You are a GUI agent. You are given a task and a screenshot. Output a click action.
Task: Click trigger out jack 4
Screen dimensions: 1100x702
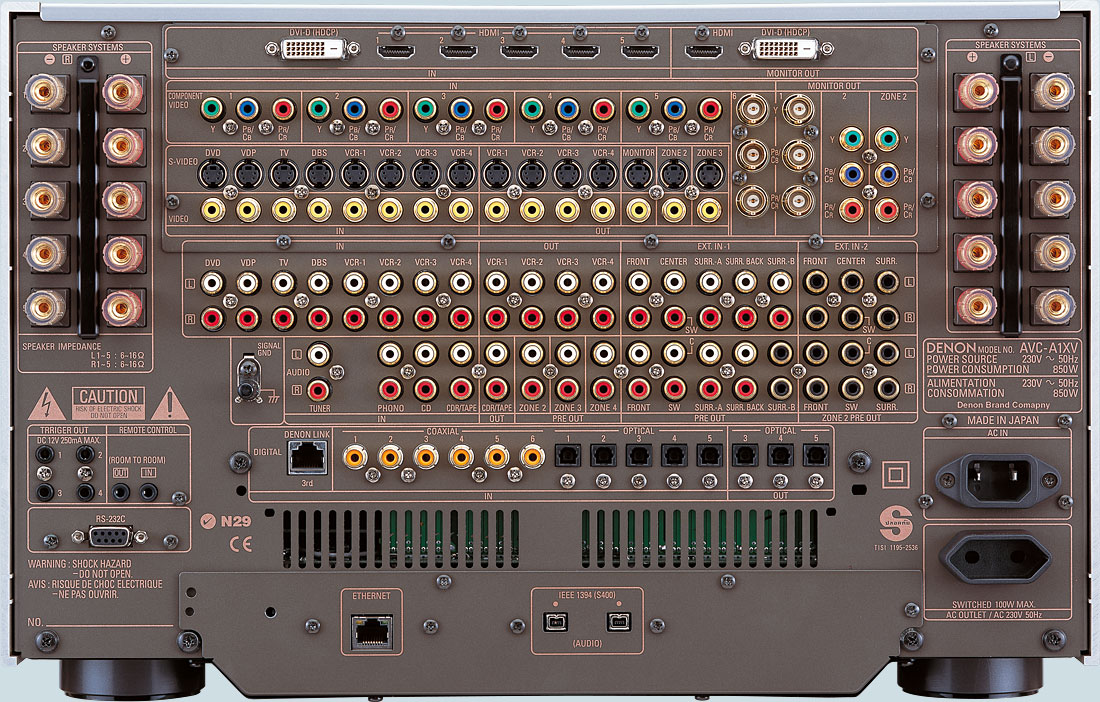tap(85, 492)
